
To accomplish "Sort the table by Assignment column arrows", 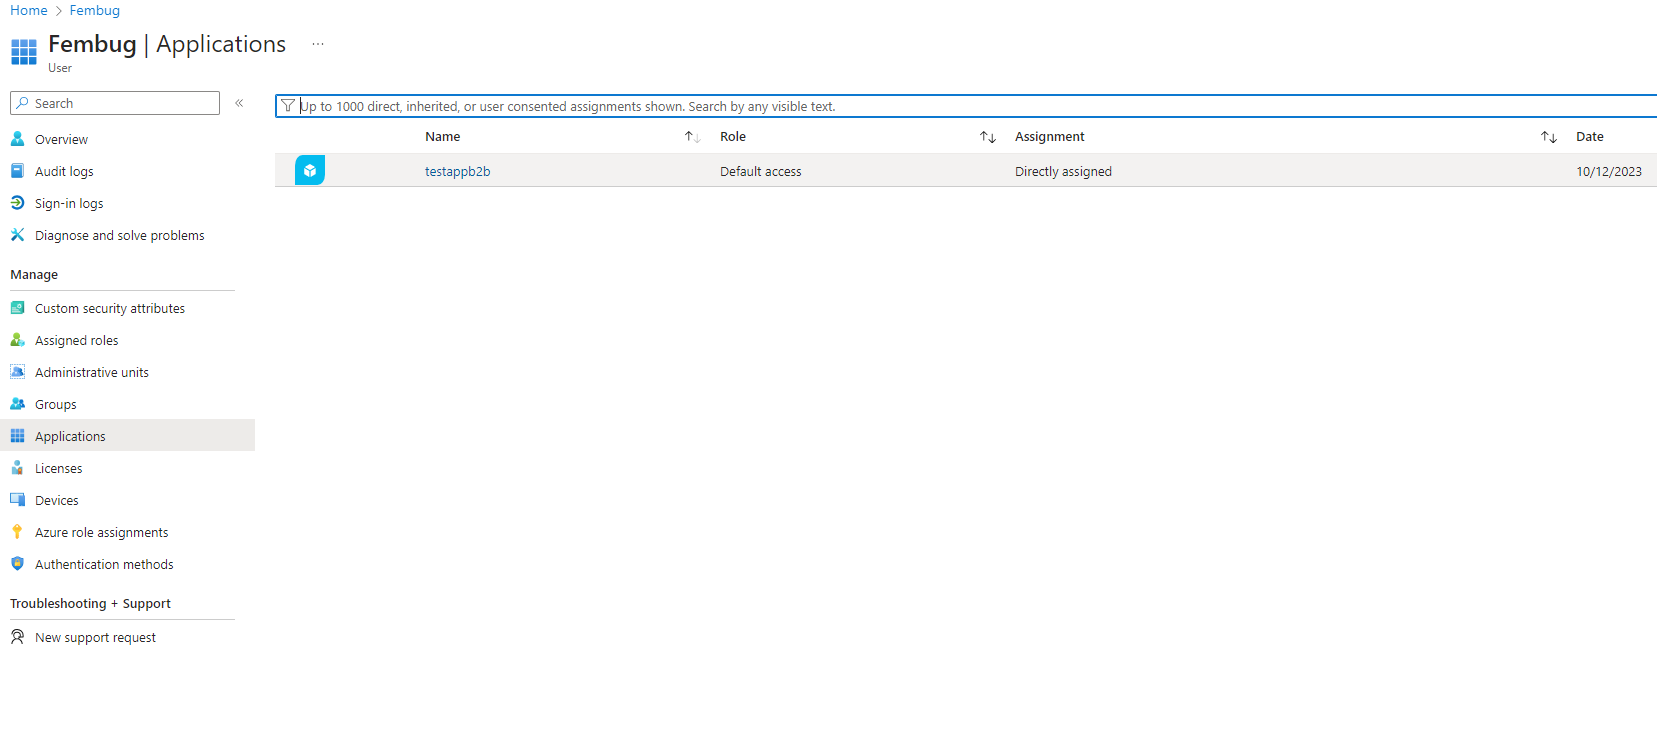I will click(1549, 137).
